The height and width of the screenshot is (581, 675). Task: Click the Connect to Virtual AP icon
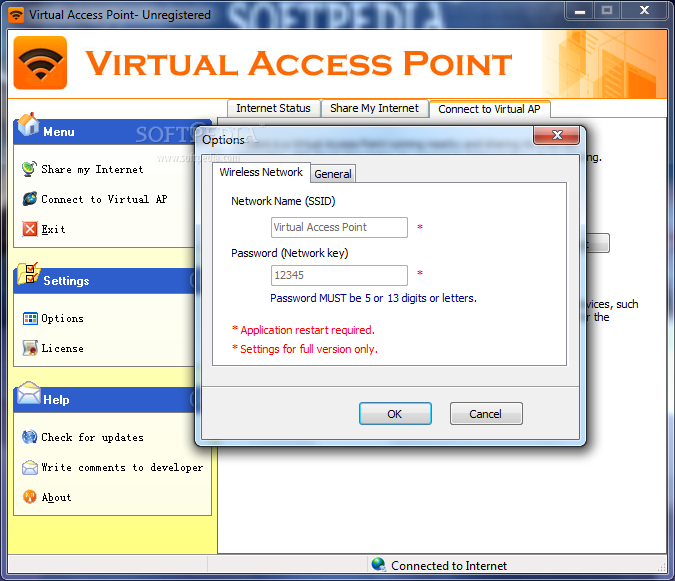pos(29,199)
